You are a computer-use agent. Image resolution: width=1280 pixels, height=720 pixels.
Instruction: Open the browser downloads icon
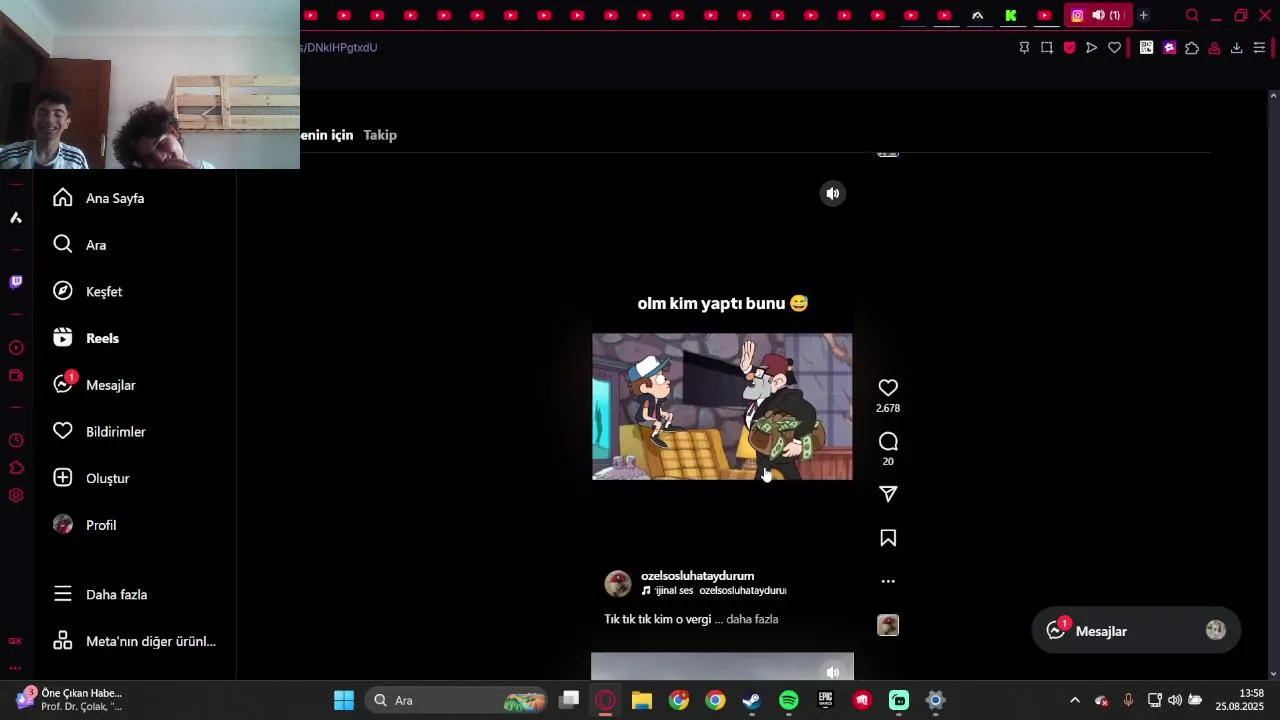1236,47
